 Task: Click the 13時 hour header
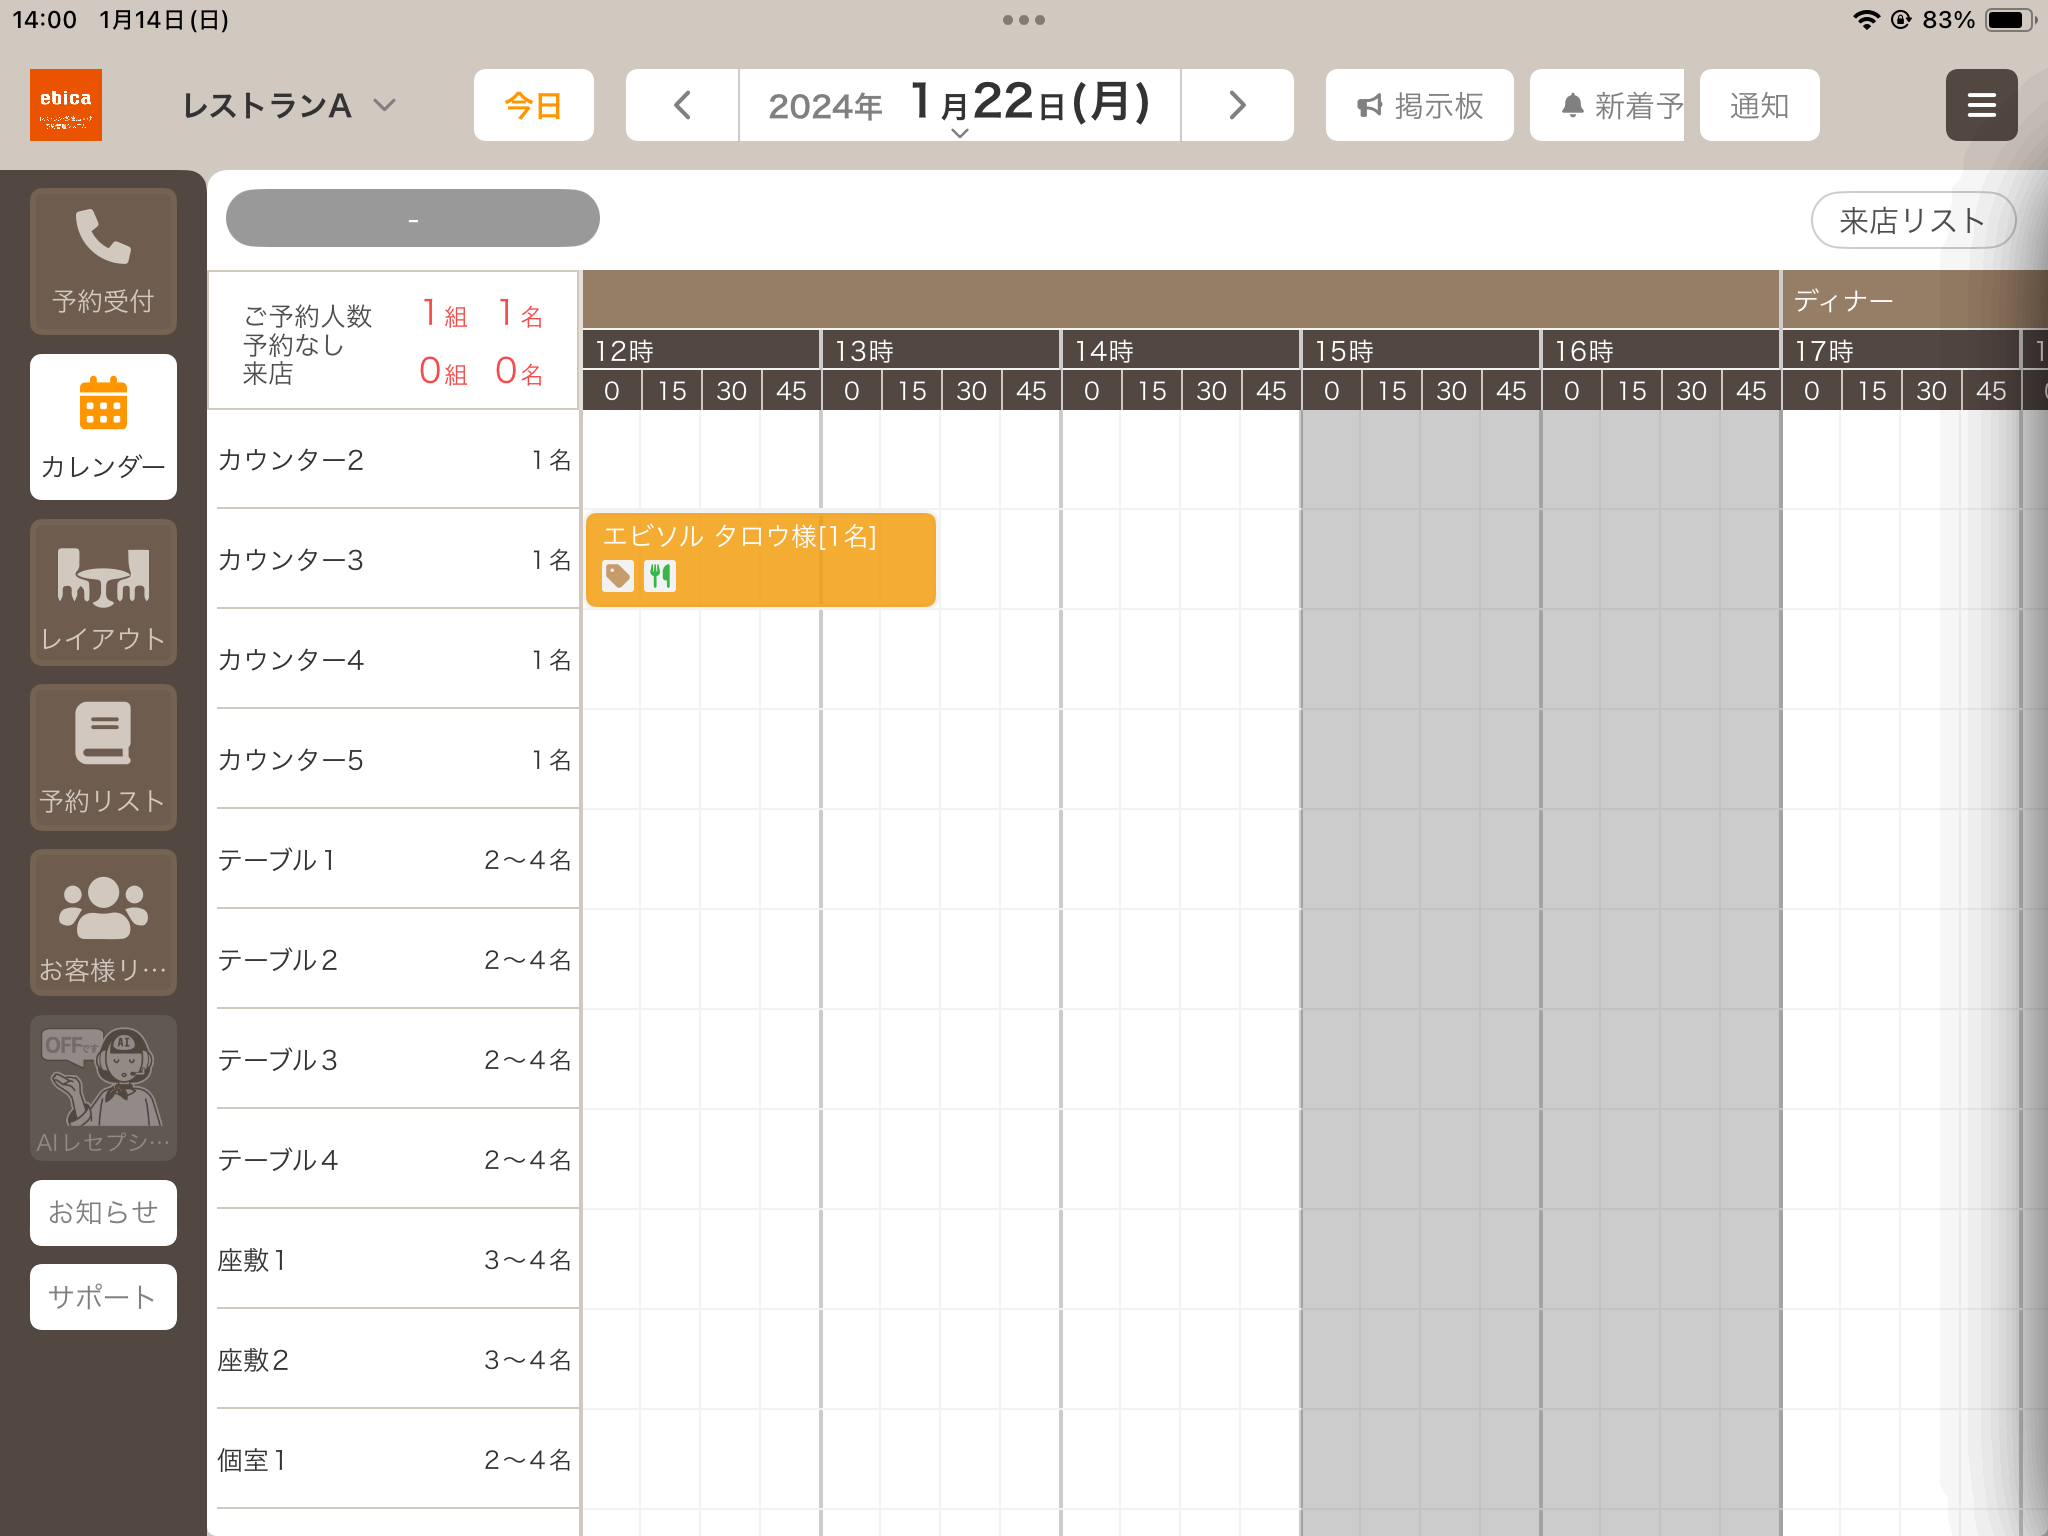(x=941, y=351)
